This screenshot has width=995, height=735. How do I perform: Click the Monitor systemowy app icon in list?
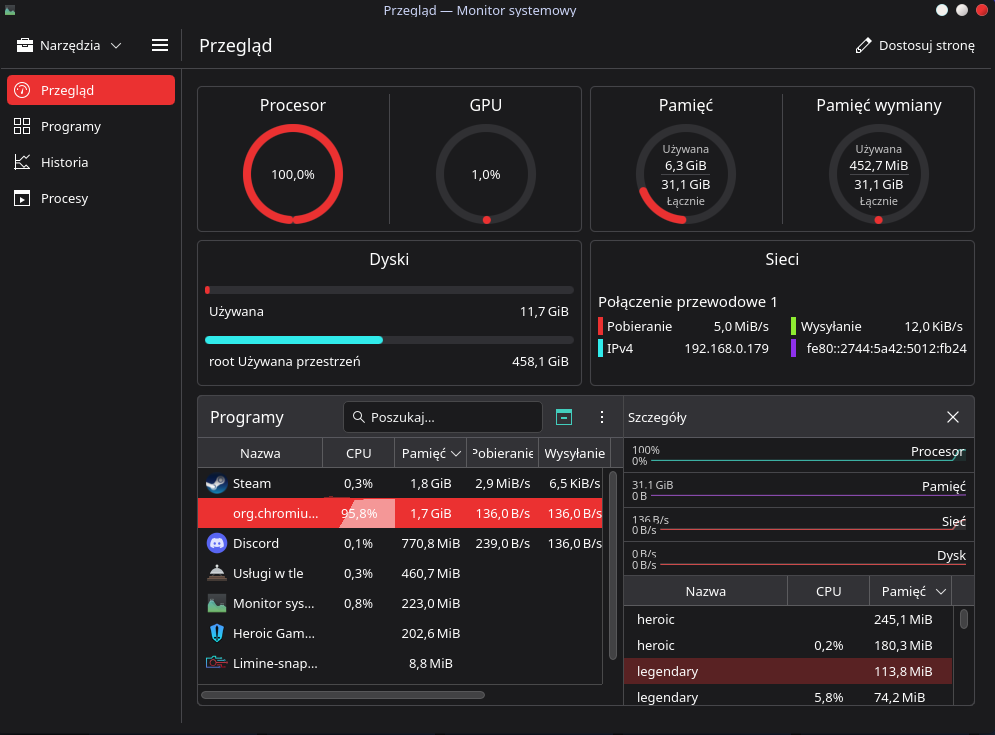[216, 604]
